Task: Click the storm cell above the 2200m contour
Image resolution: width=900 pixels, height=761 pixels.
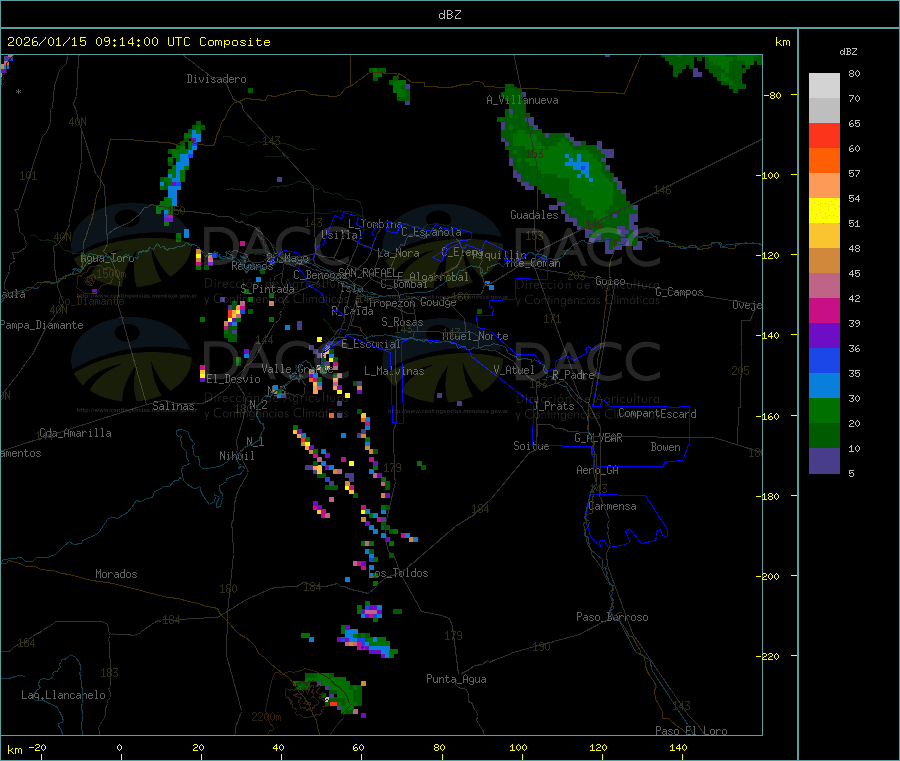Action: [330, 693]
